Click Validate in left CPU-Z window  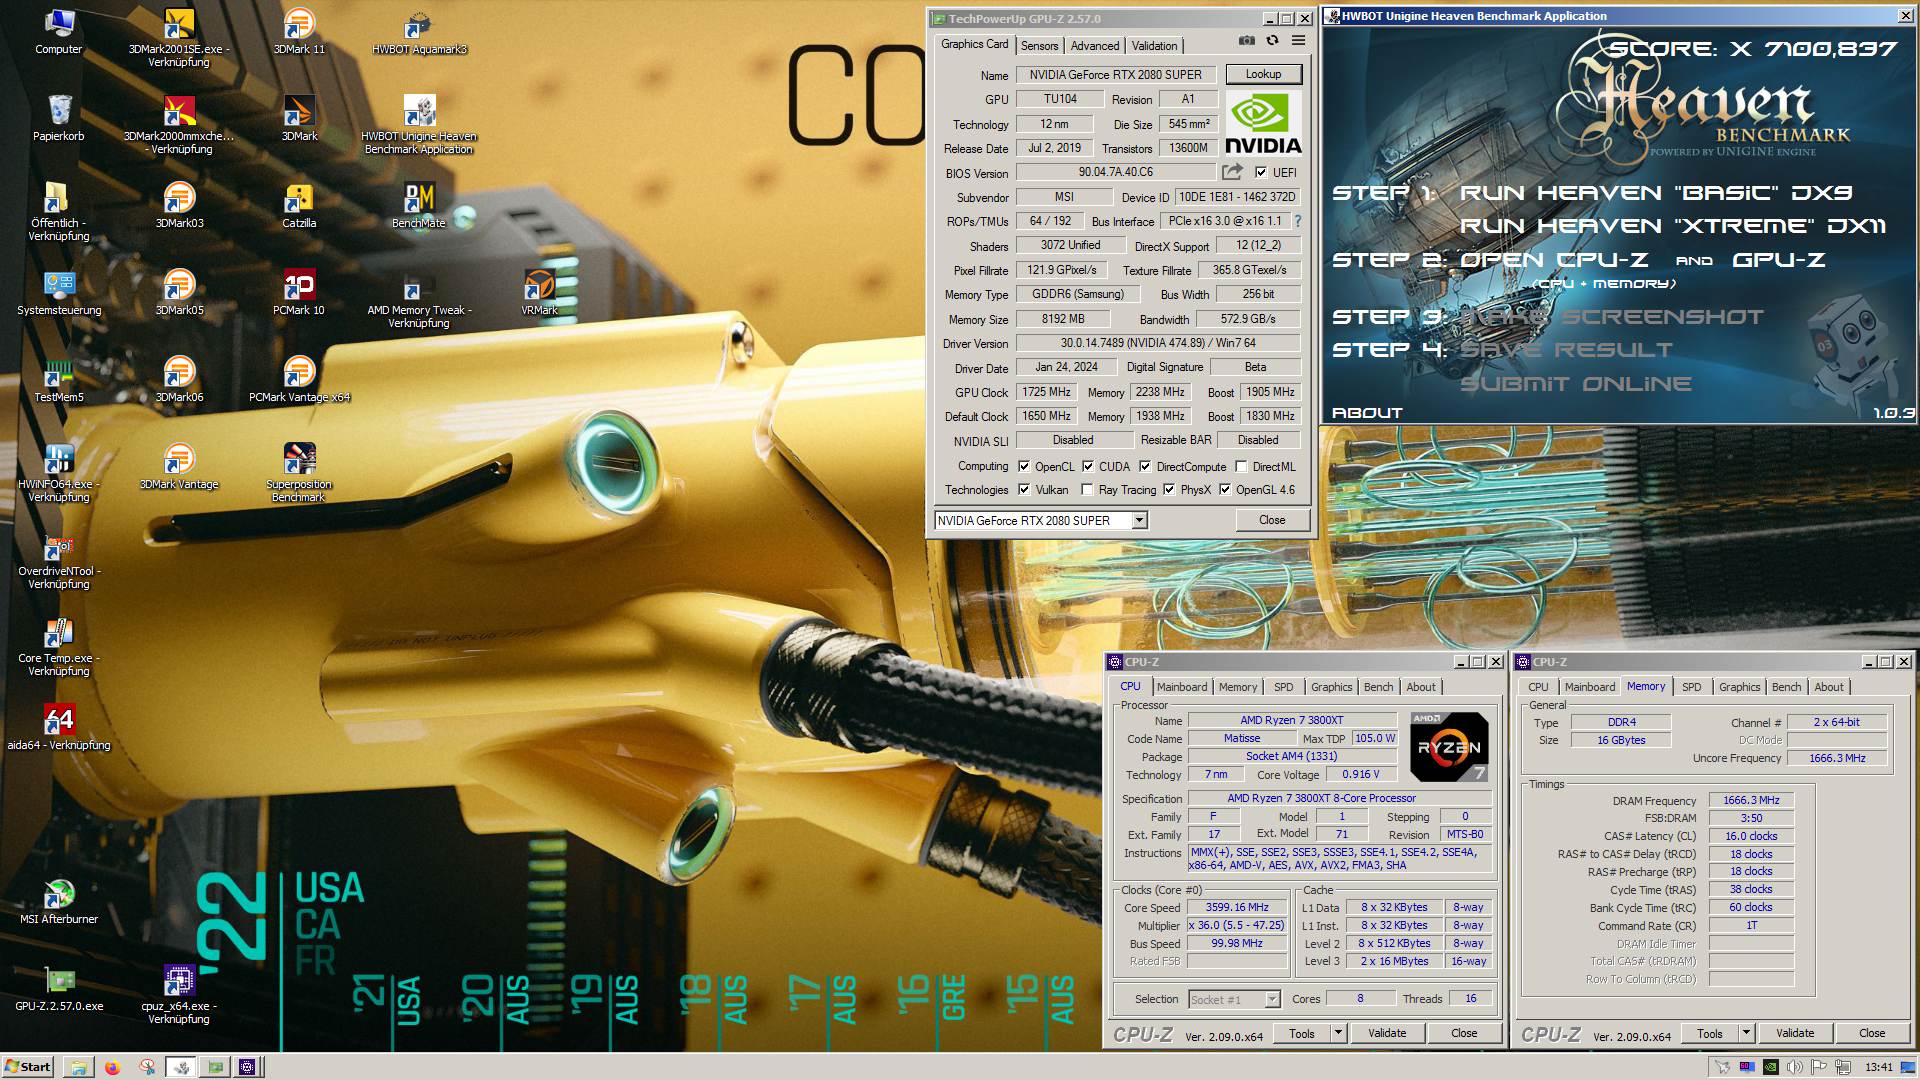pos(1386,1033)
